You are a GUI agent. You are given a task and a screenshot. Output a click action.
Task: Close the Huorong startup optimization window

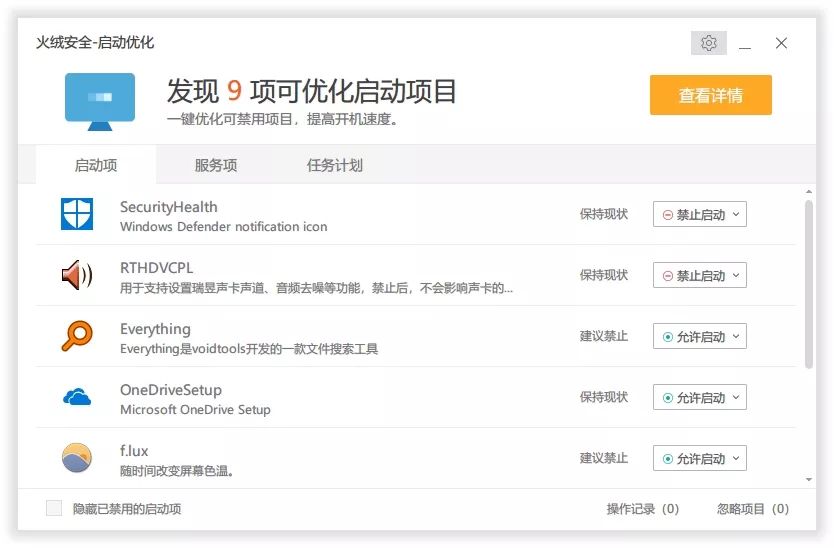781,43
